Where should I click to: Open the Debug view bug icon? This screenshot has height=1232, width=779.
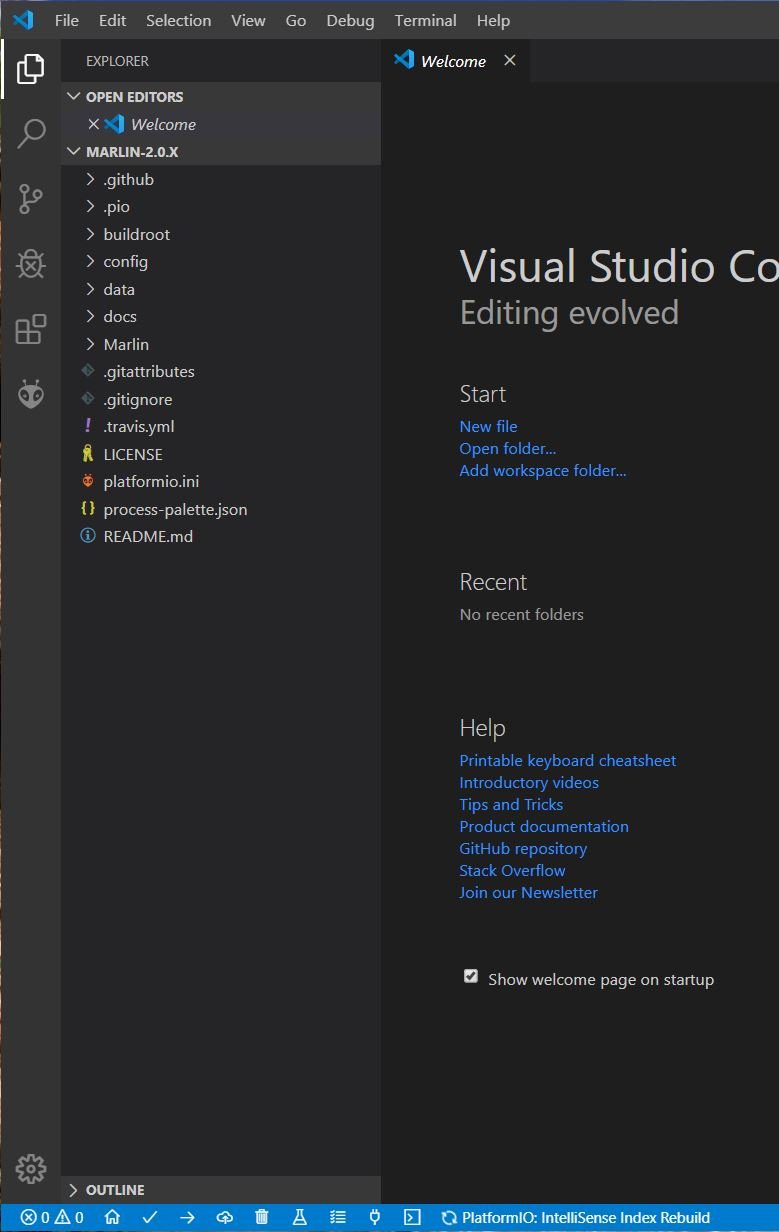31,264
